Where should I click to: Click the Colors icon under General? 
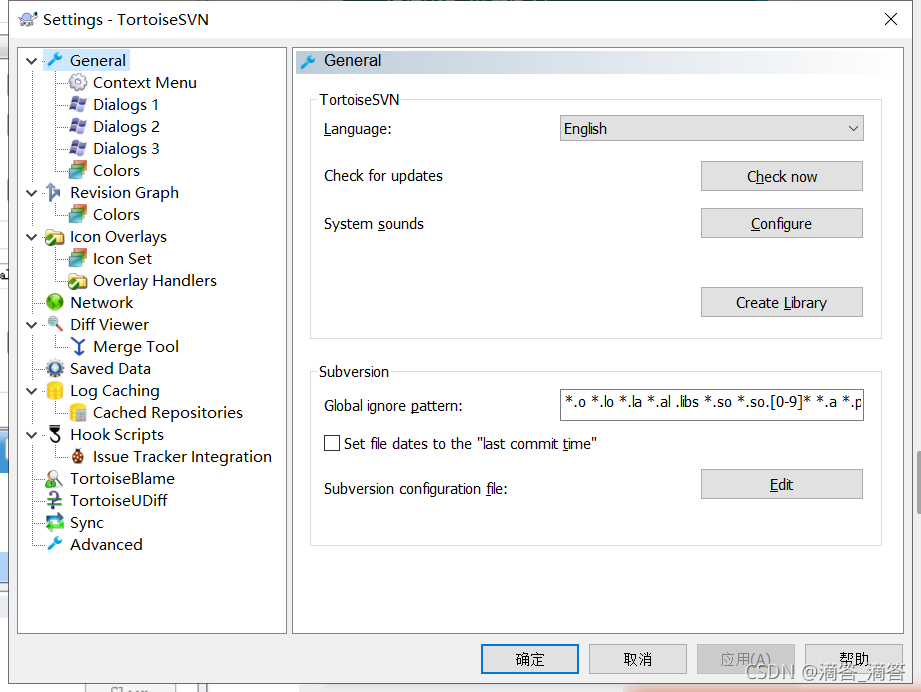(x=78, y=170)
